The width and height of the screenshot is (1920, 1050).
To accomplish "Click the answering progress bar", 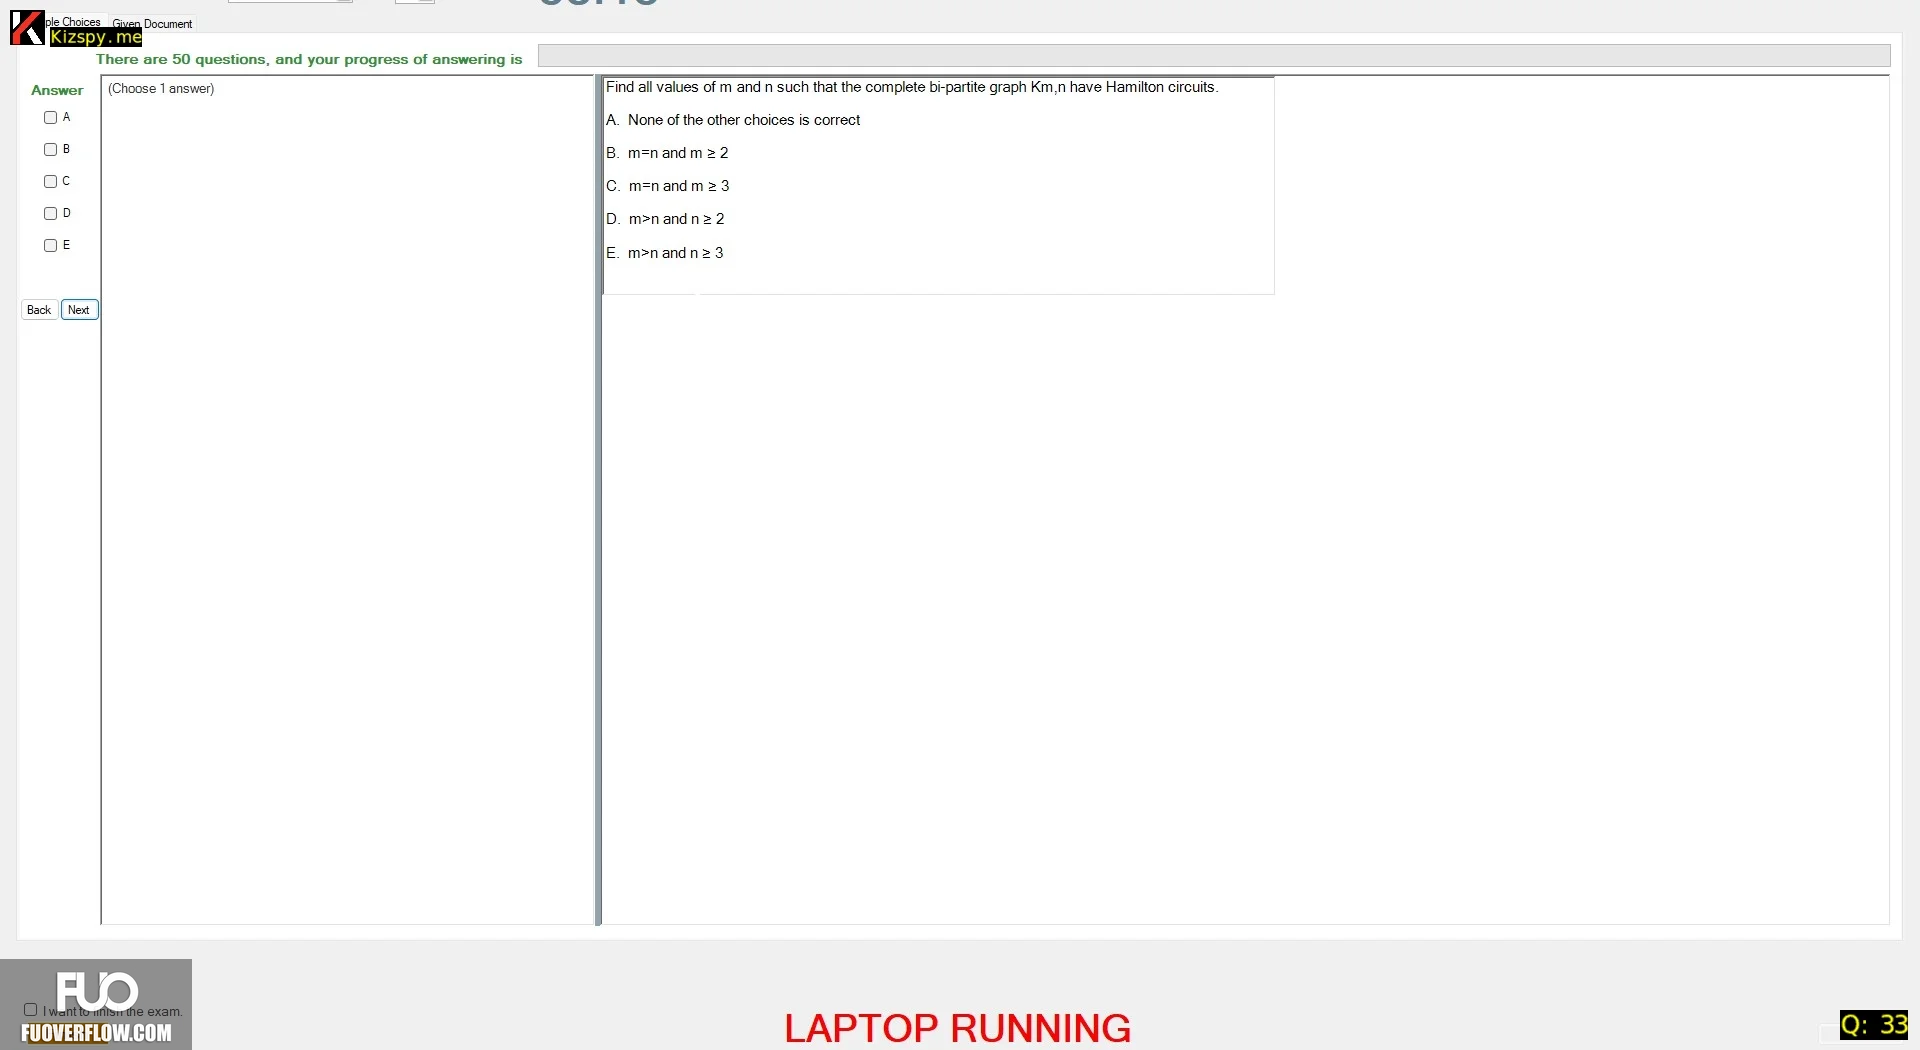I will coord(1214,56).
